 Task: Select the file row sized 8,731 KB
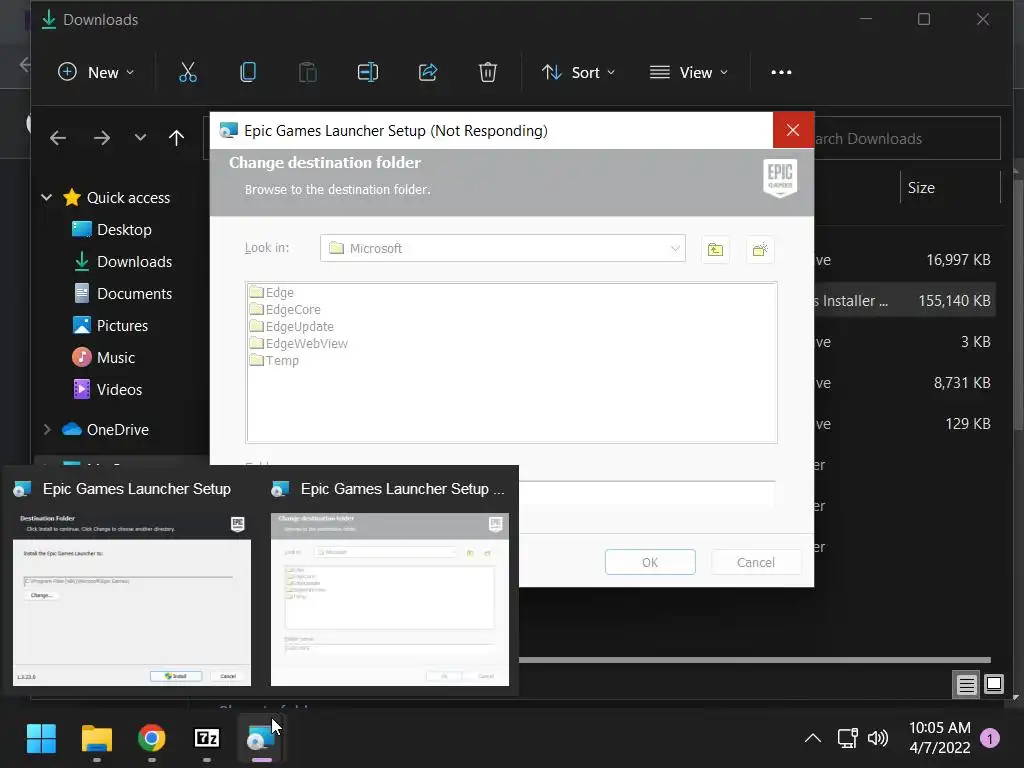click(905, 383)
